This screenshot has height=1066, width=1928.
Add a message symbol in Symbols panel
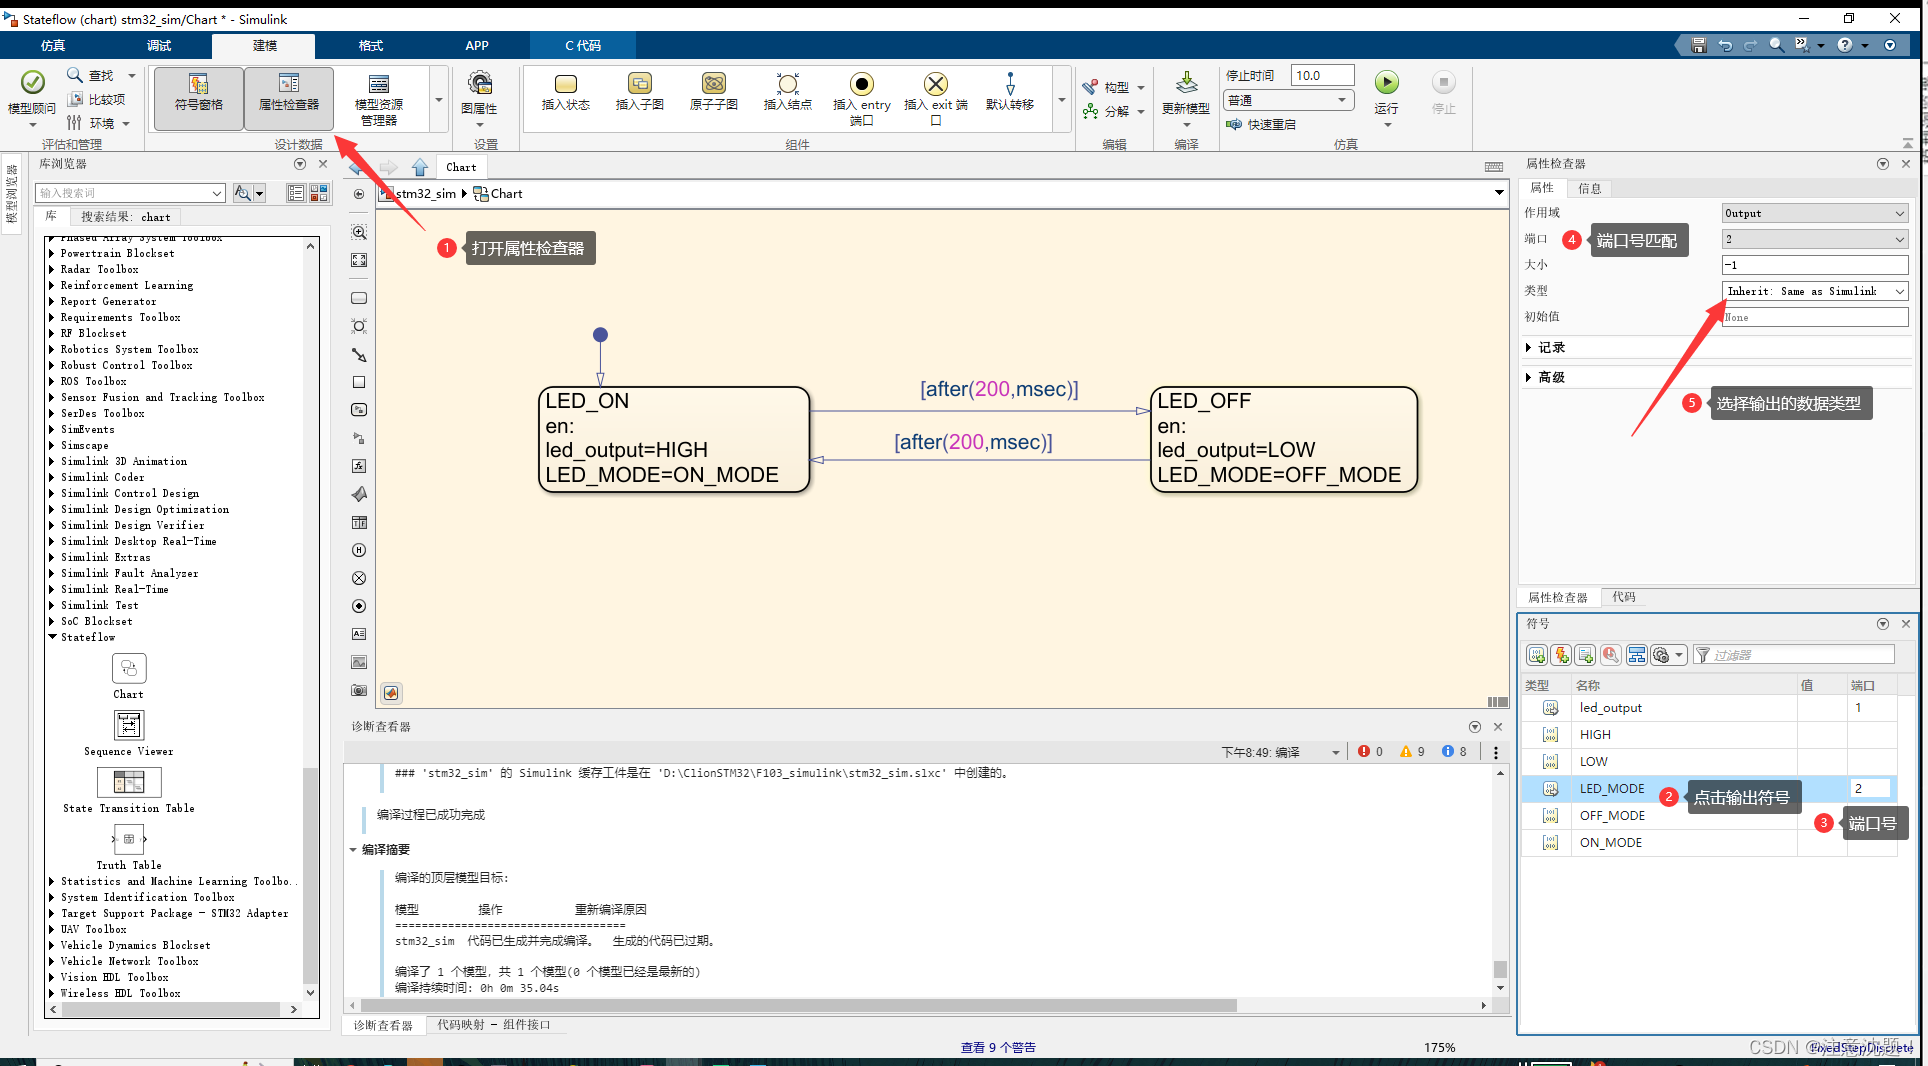(1585, 655)
